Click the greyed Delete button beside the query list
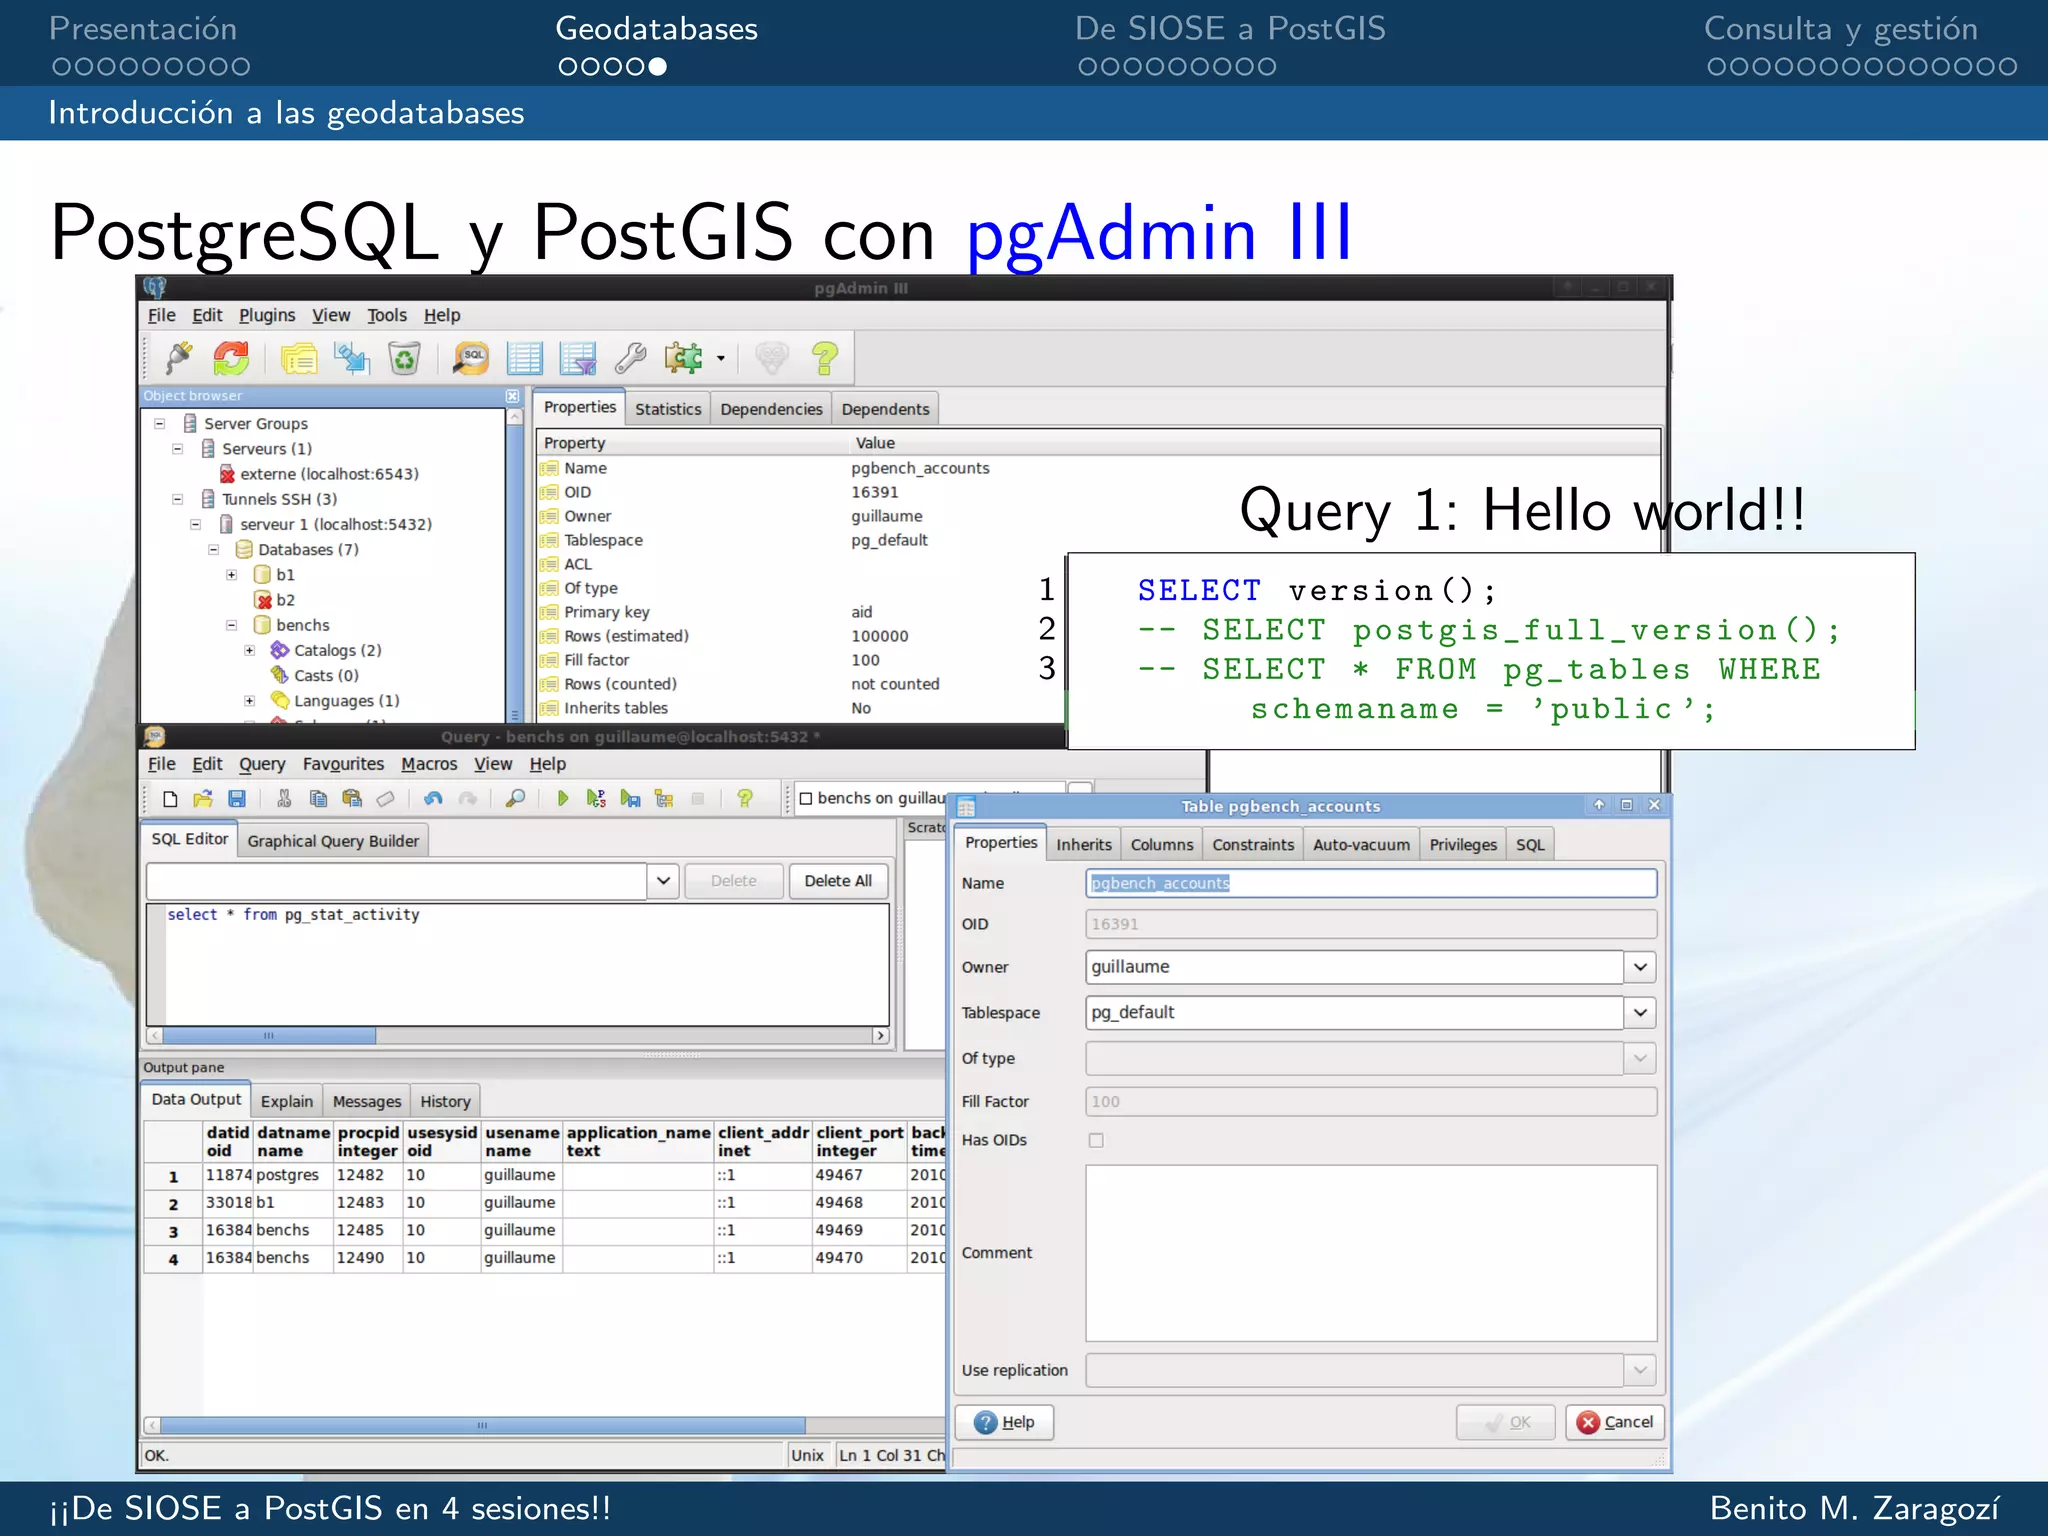The height and width of the screenshot is (1536, 2048). [x=733, y=881]
